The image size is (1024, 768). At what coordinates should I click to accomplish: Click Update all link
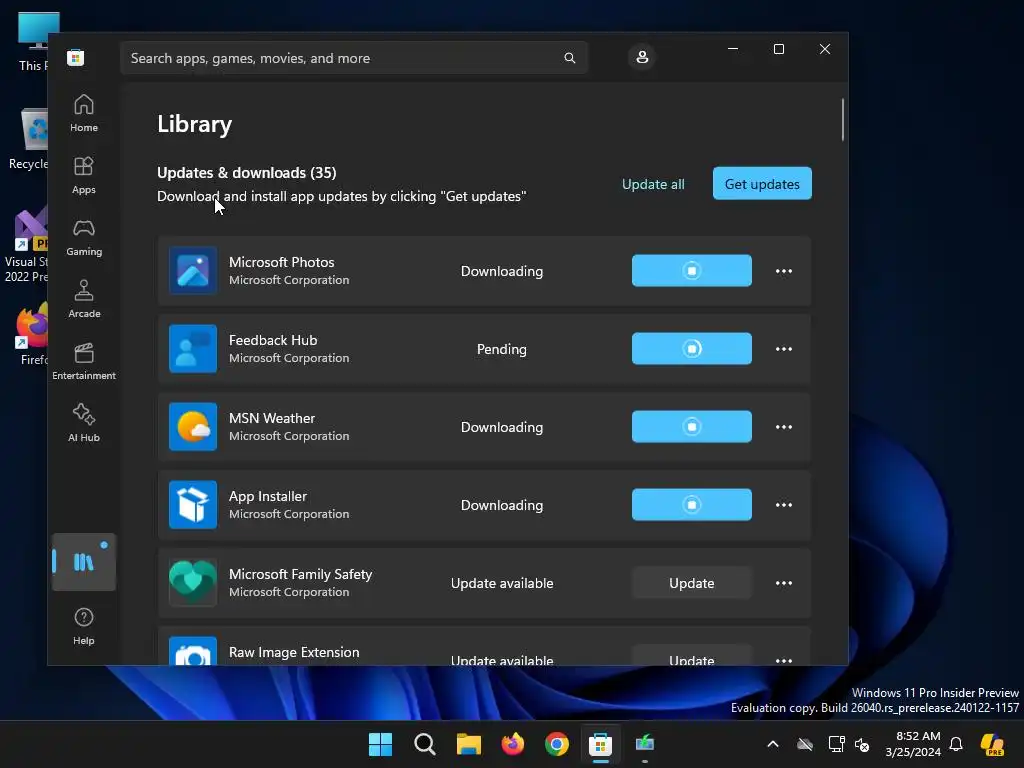[653, 184]
